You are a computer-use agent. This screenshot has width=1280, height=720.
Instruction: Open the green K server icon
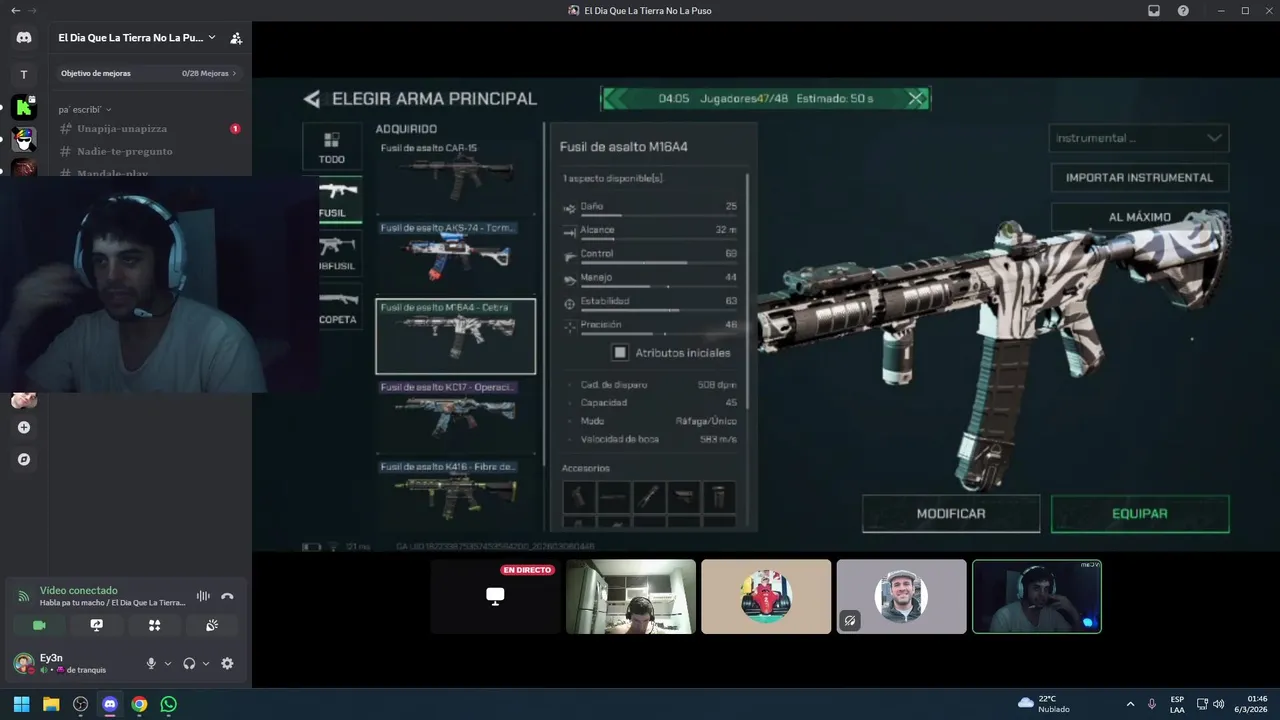(x=24, y=108)
